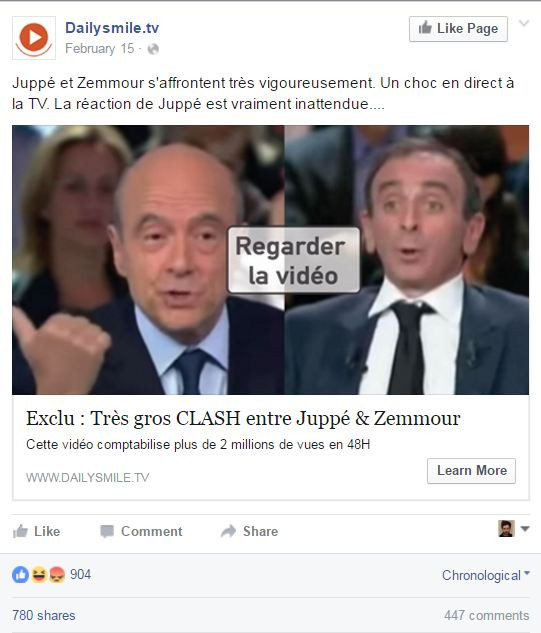The height and width of the screenshot is (633, 541).
Task: Click the Regarder la vidéo overlay button
Action: (x=294, y=260)
